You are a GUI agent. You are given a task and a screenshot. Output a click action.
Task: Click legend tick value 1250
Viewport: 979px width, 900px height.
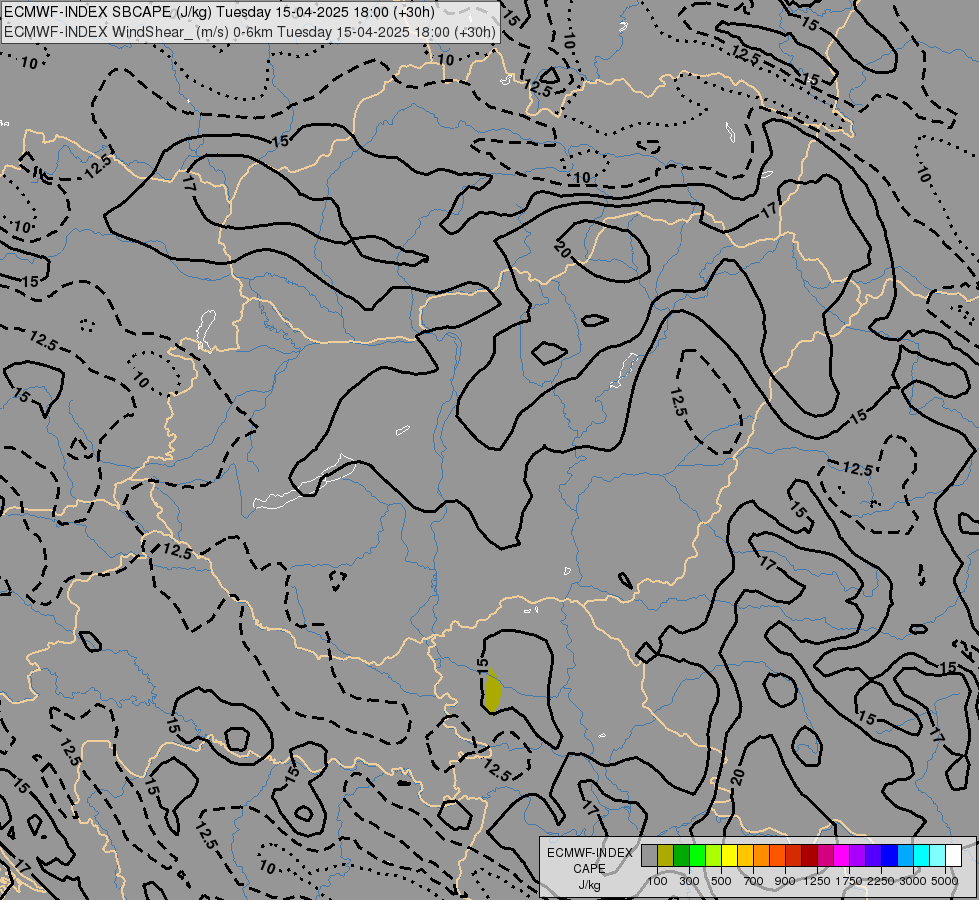tap(817, 881)
